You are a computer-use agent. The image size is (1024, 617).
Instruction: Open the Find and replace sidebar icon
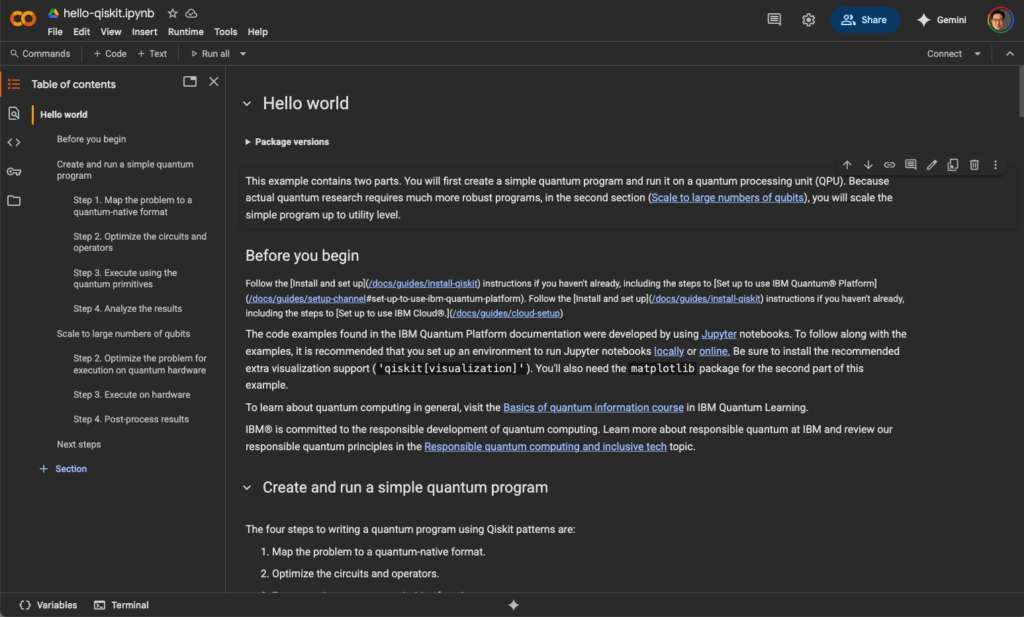pos(14,114)
